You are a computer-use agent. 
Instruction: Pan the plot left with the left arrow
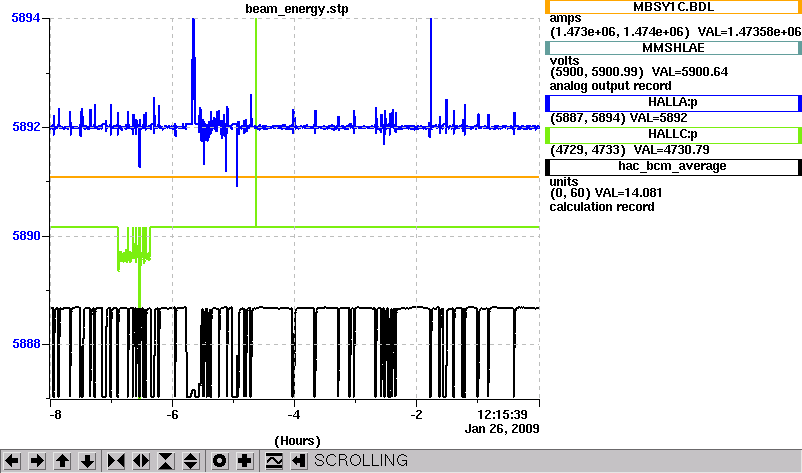[x=12, y=461]
